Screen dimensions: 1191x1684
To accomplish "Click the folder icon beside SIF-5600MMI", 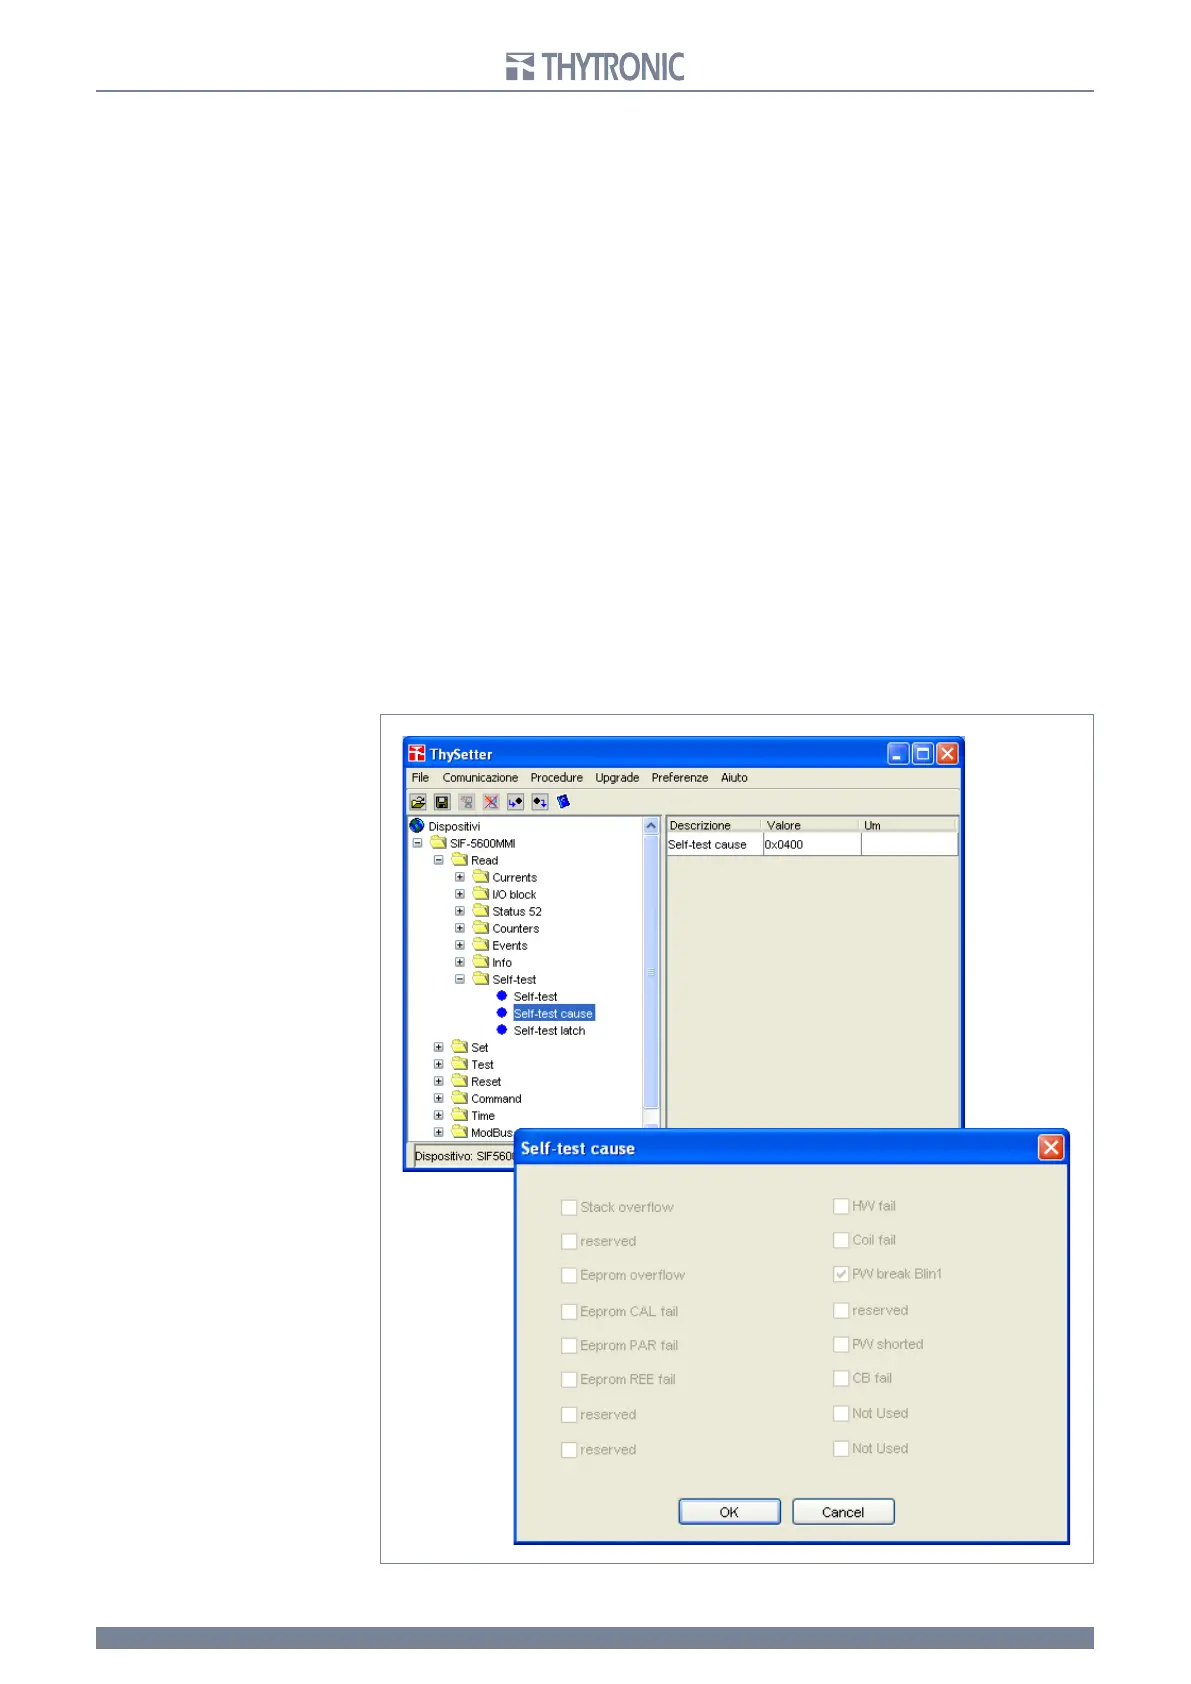I will (x=439, y=843).
